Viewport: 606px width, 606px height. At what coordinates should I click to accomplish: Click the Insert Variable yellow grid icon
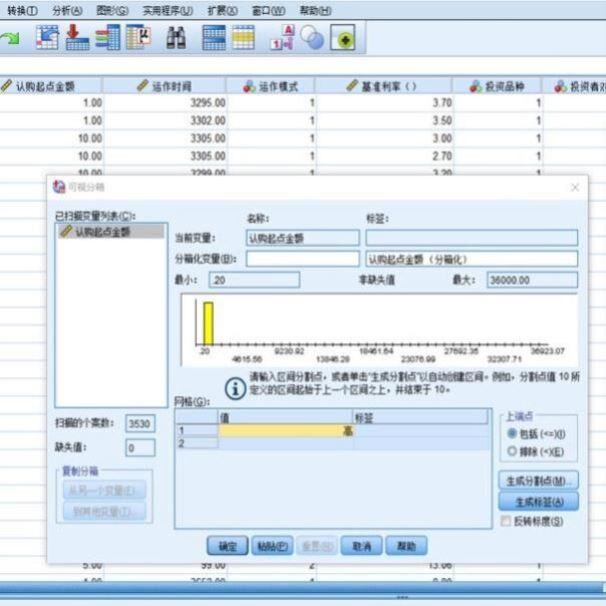pos(243,37)
